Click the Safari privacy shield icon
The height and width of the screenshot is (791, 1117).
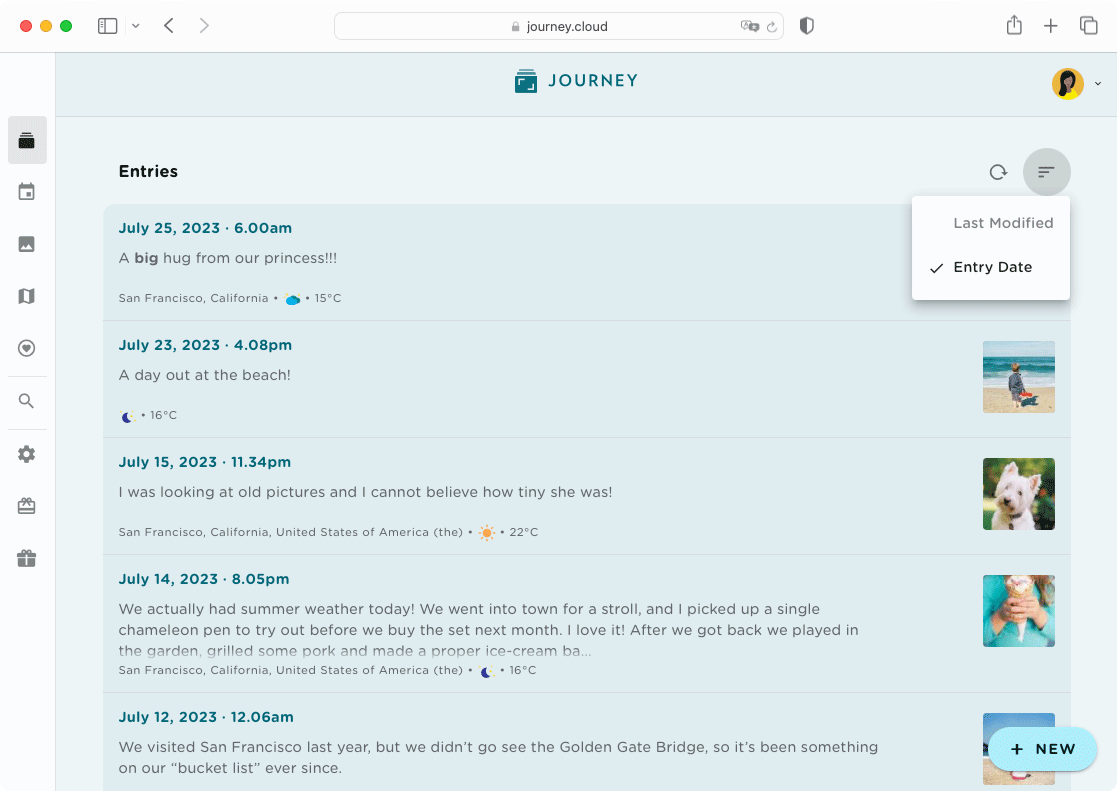tap(806, 26)
